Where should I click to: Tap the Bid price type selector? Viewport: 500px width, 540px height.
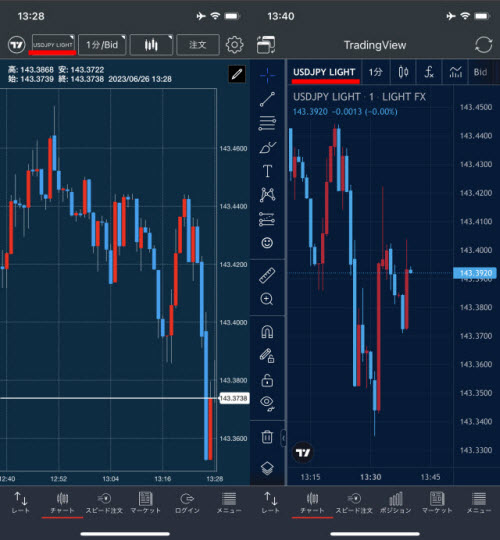(x=480, y=72)
